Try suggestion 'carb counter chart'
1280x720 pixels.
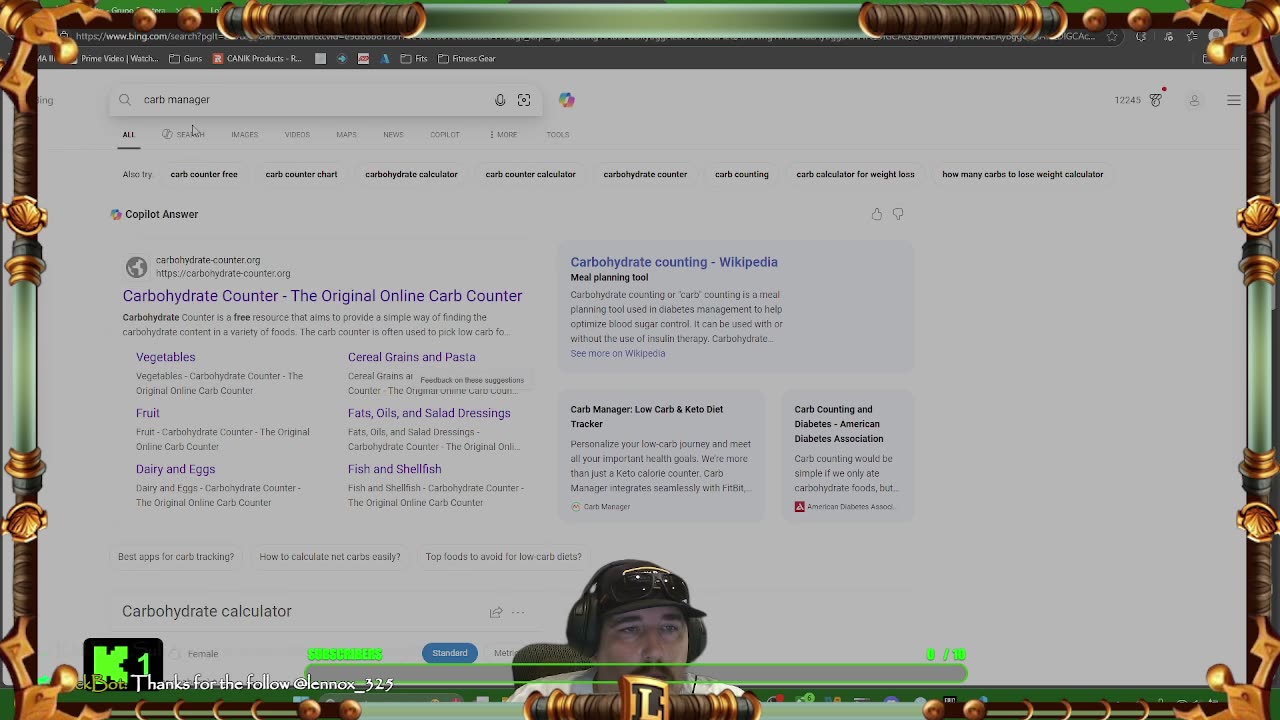coord(301,174)
